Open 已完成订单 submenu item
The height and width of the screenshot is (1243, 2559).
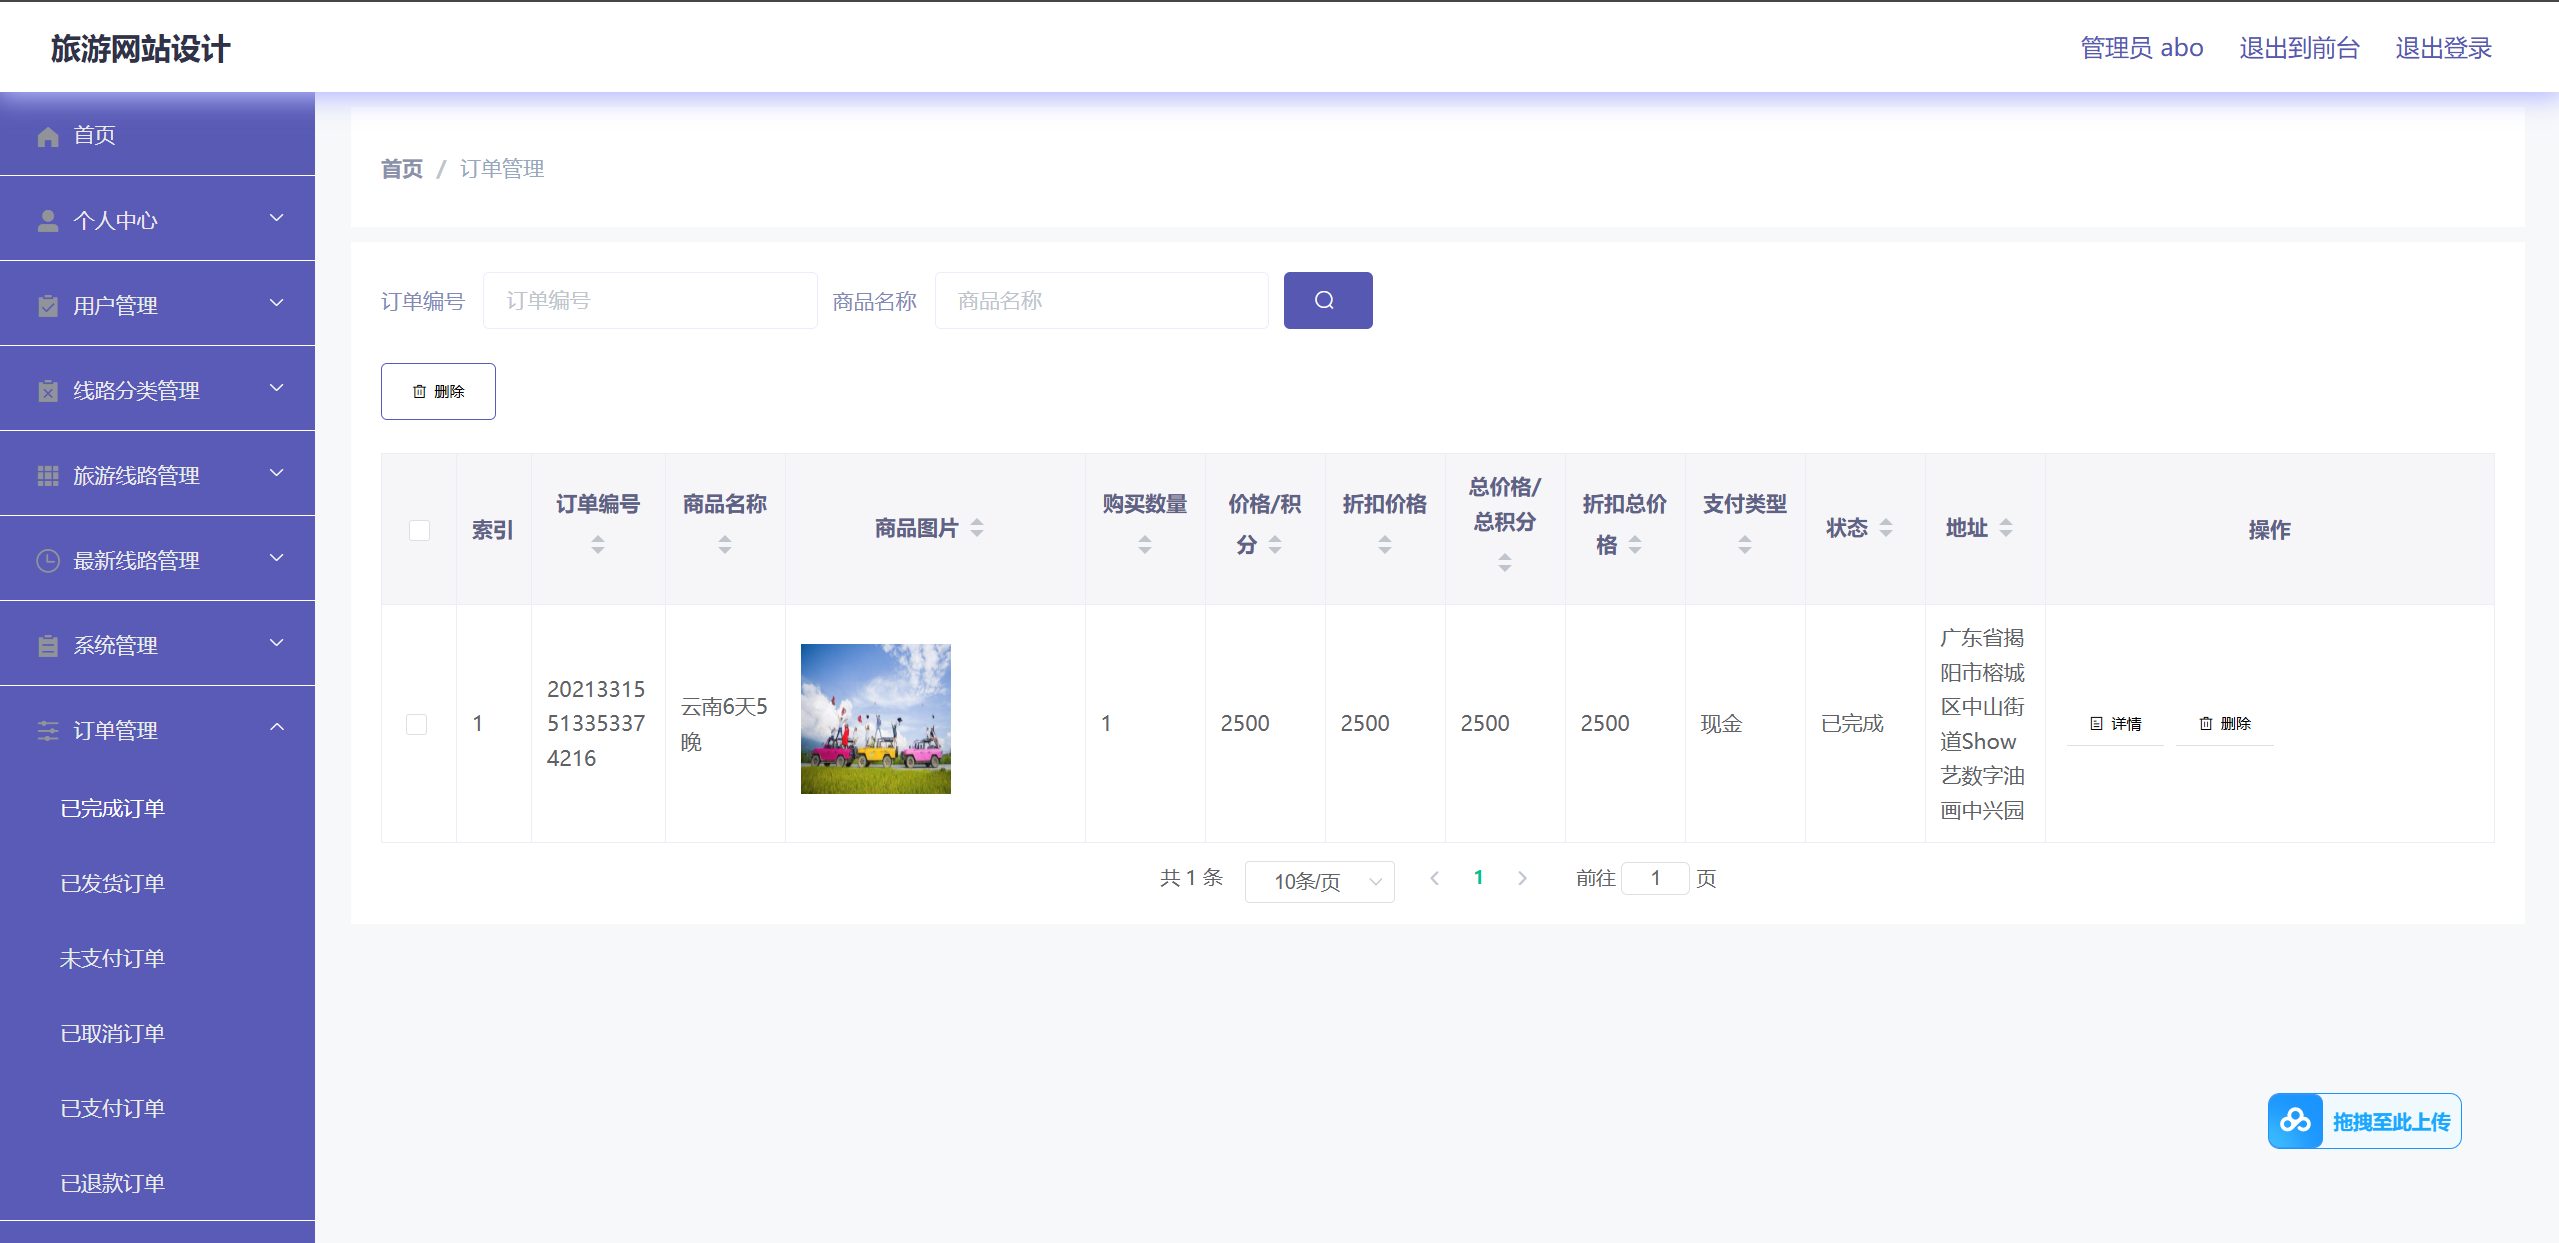pyautogui.click(x=113, y=808)
